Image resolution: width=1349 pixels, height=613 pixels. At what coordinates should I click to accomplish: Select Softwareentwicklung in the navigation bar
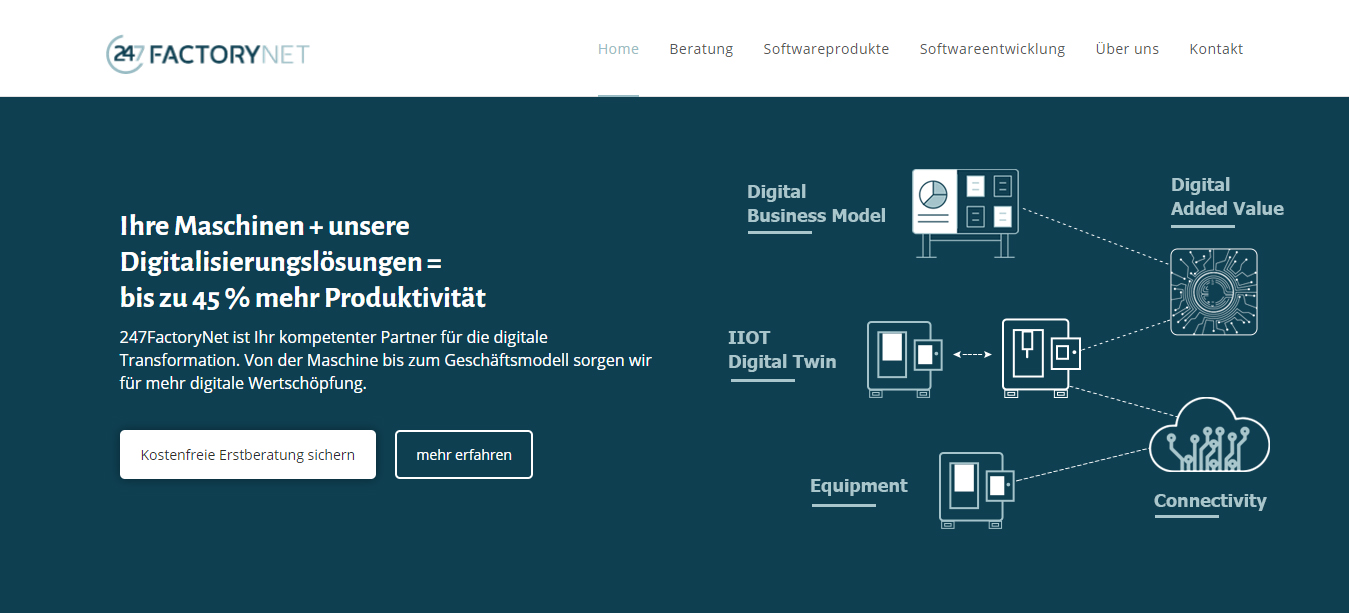(x=992, y=49)
